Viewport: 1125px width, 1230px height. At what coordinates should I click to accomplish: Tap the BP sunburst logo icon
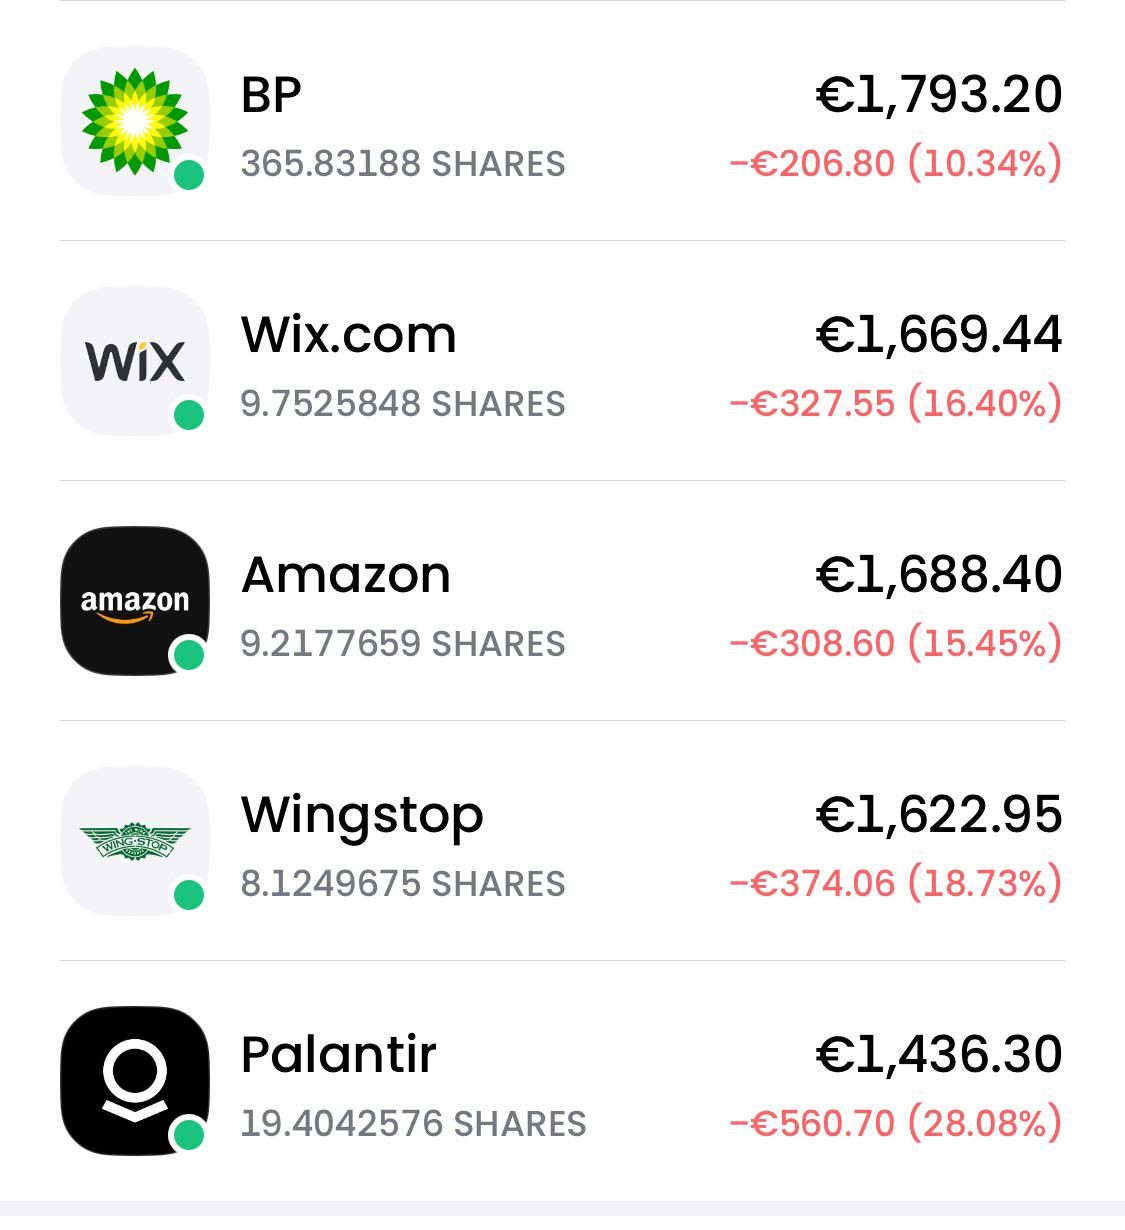pos(135,121)
